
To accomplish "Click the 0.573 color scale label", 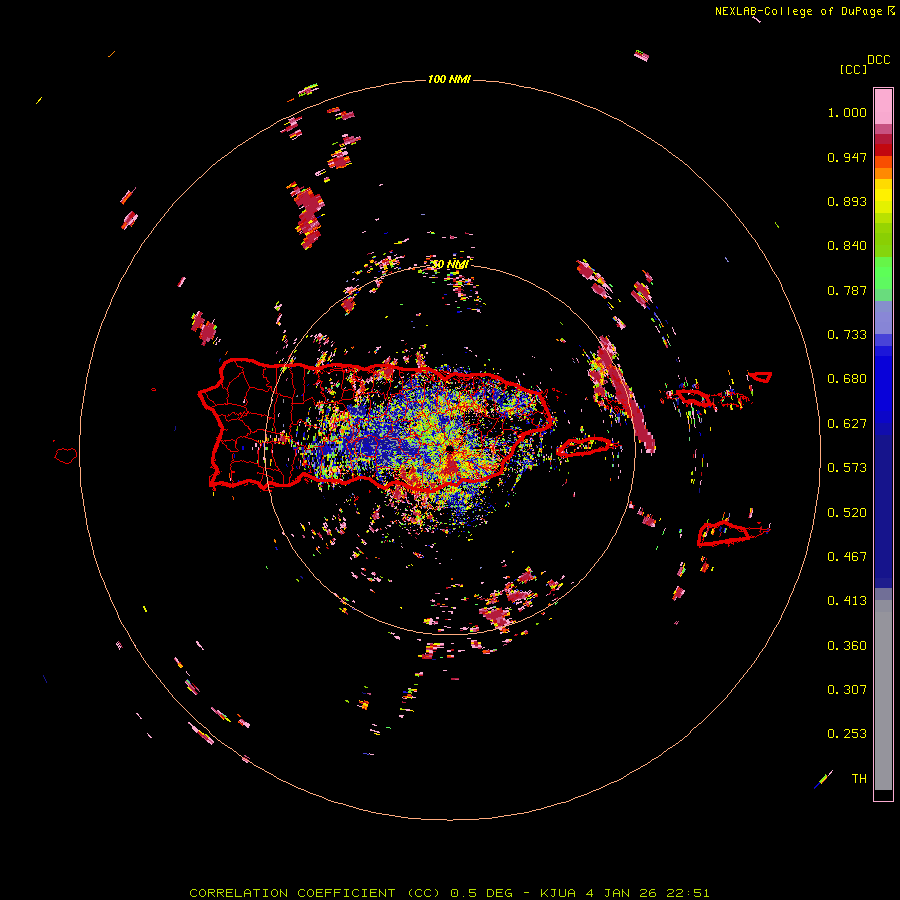I will point(847,468).
